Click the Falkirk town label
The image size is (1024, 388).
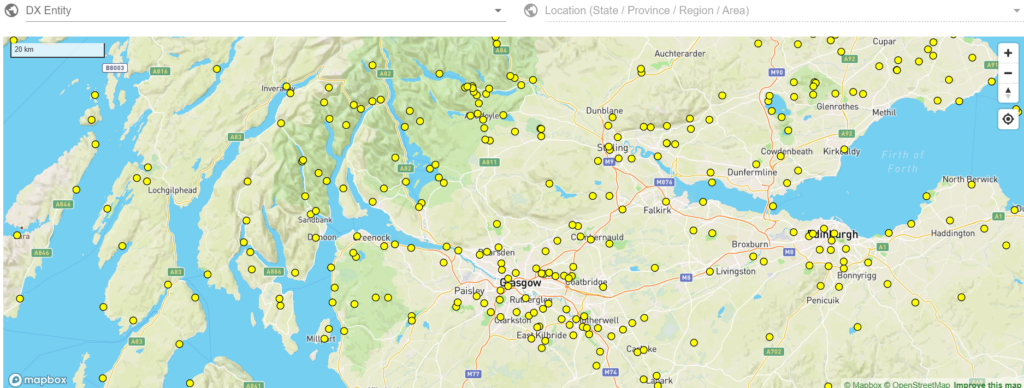[x=657, y=211]
